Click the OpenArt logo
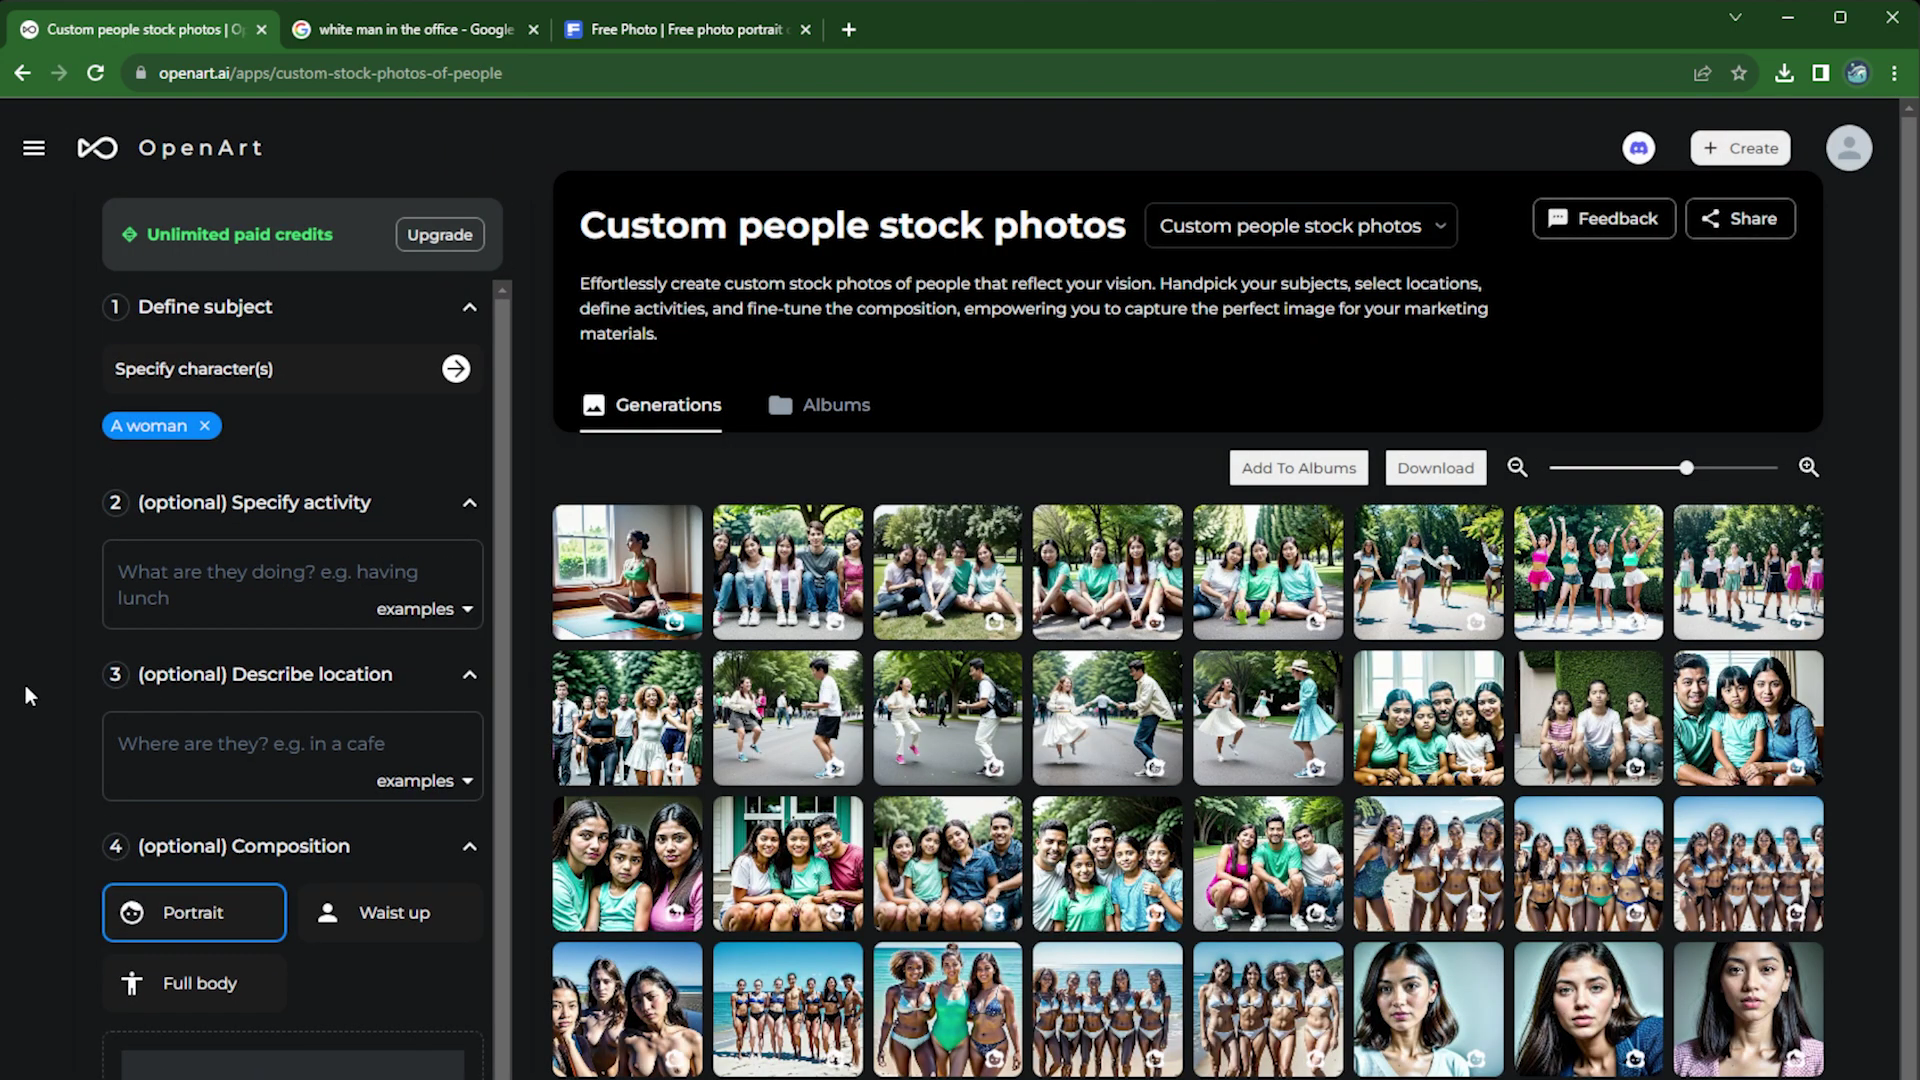This screenshot has height=1080, width=1920. [x=170, y=147]
